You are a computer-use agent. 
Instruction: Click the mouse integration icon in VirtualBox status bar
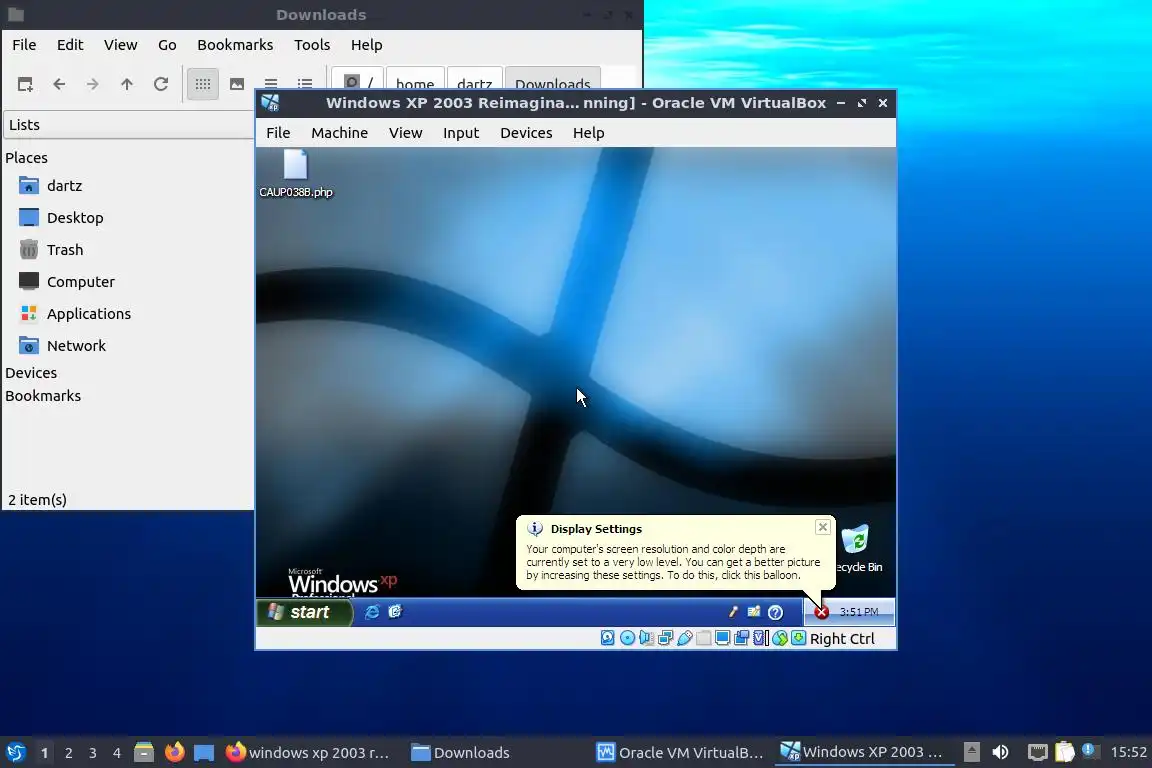(x=780, y=638)
